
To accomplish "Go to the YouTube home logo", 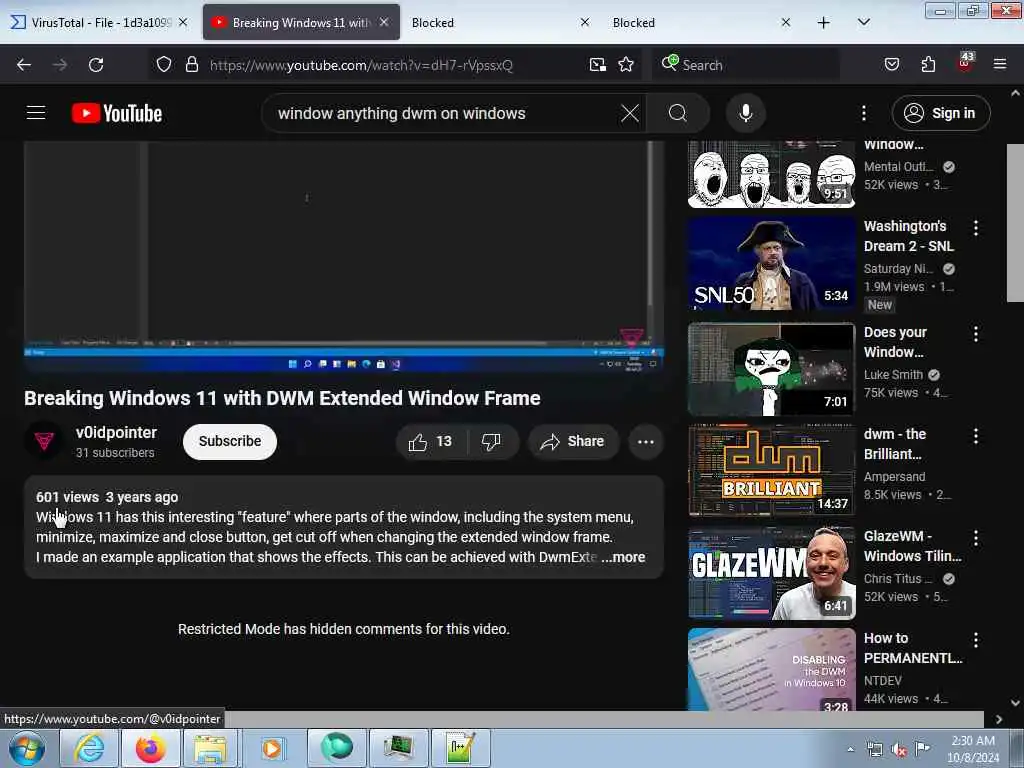I will pos(117,113).
